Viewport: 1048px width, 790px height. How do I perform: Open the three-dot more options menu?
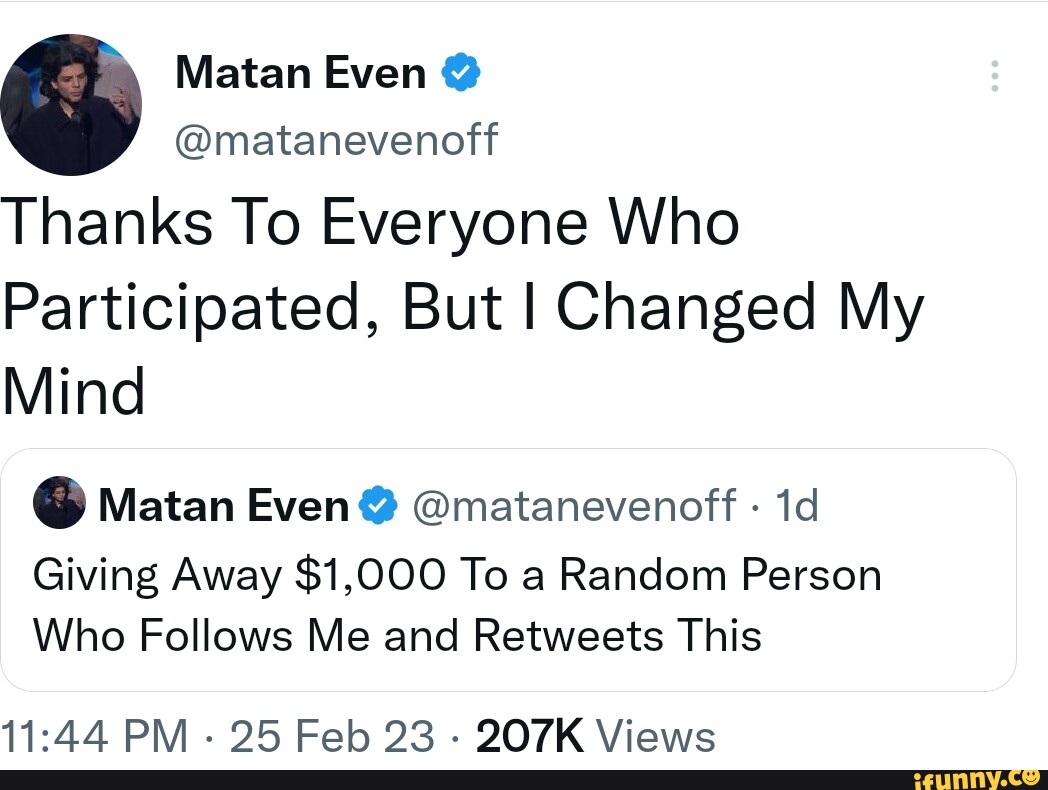click(x=995, y=75)
